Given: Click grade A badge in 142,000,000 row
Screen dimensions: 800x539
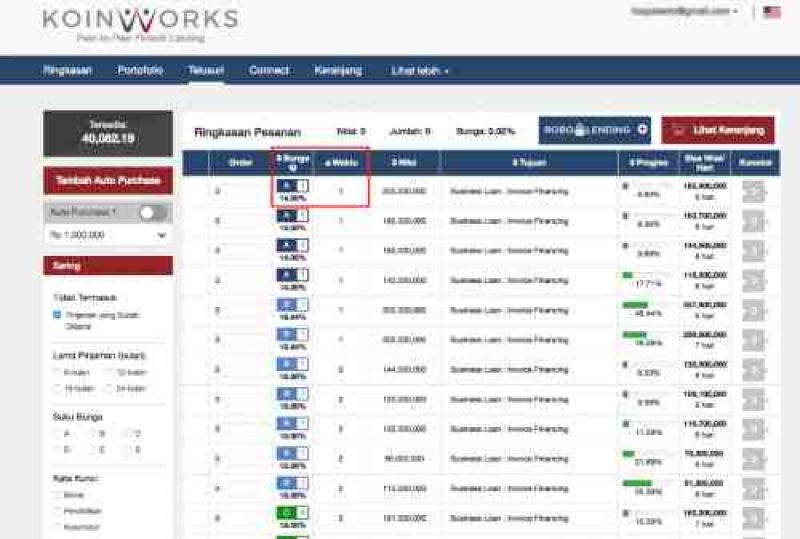Looking at the screenshot, I should (292, 276).
